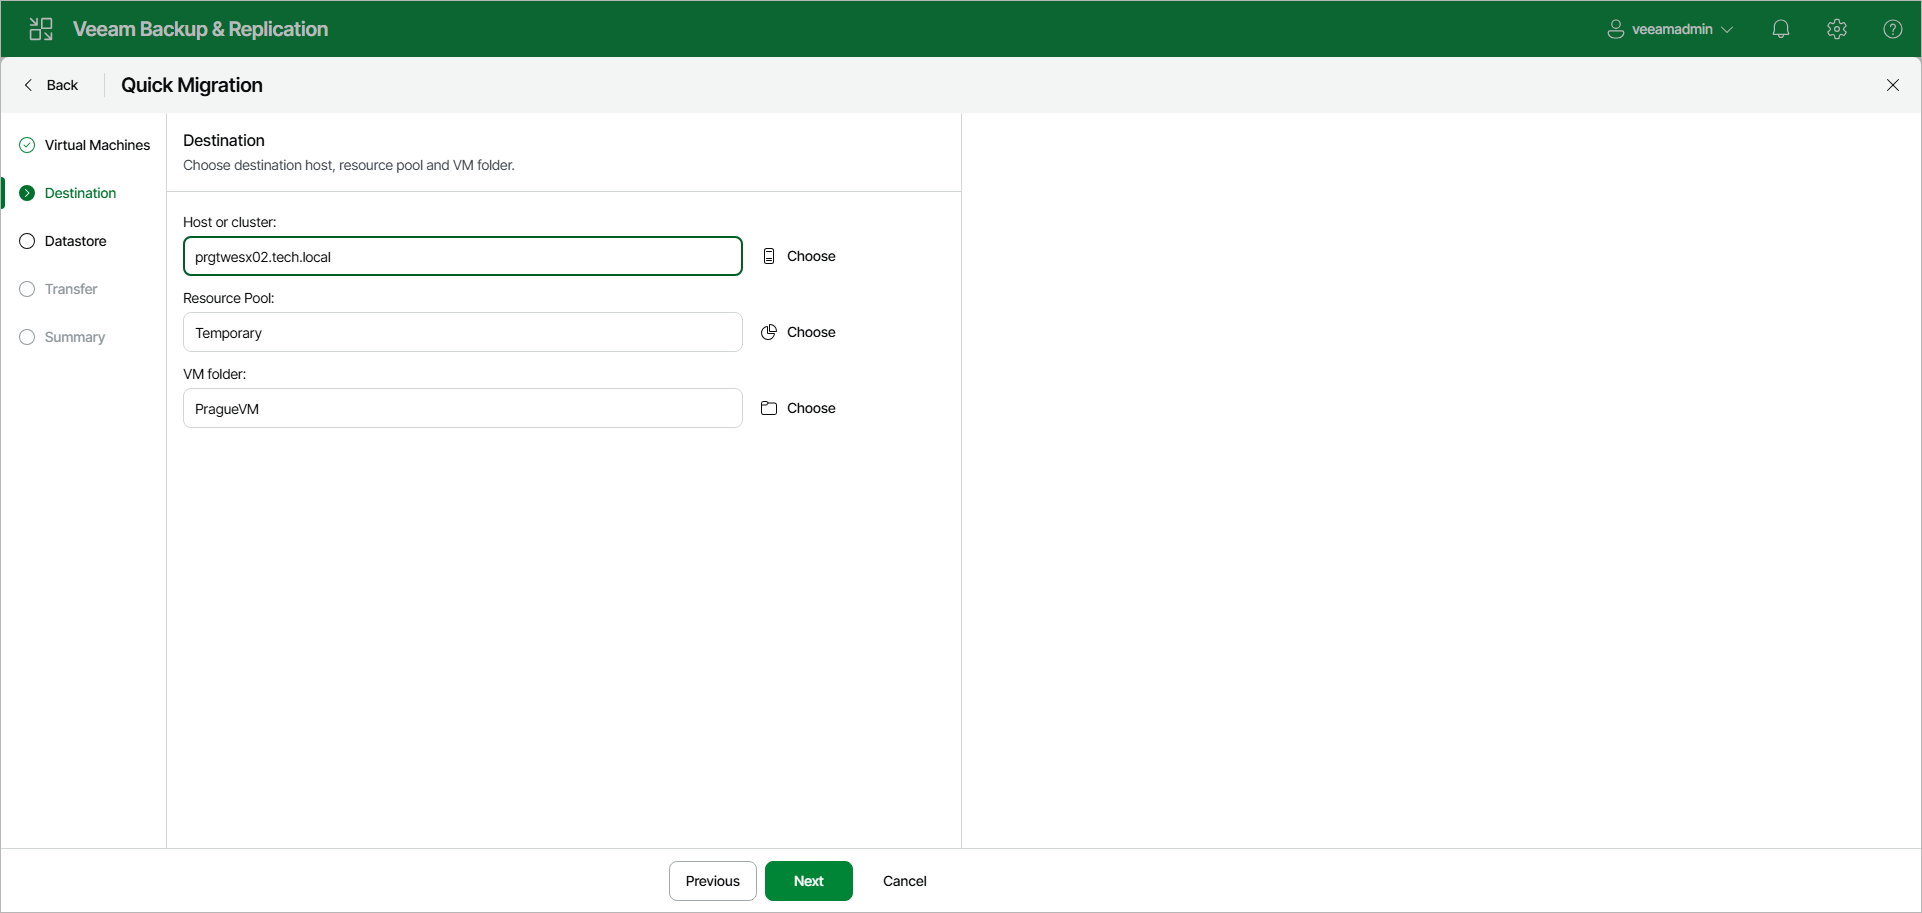Image resolution: width=1922 pixels, height=913 pixels.
Task: Click the Destination step arrow icon
Action: click(26, 192)
